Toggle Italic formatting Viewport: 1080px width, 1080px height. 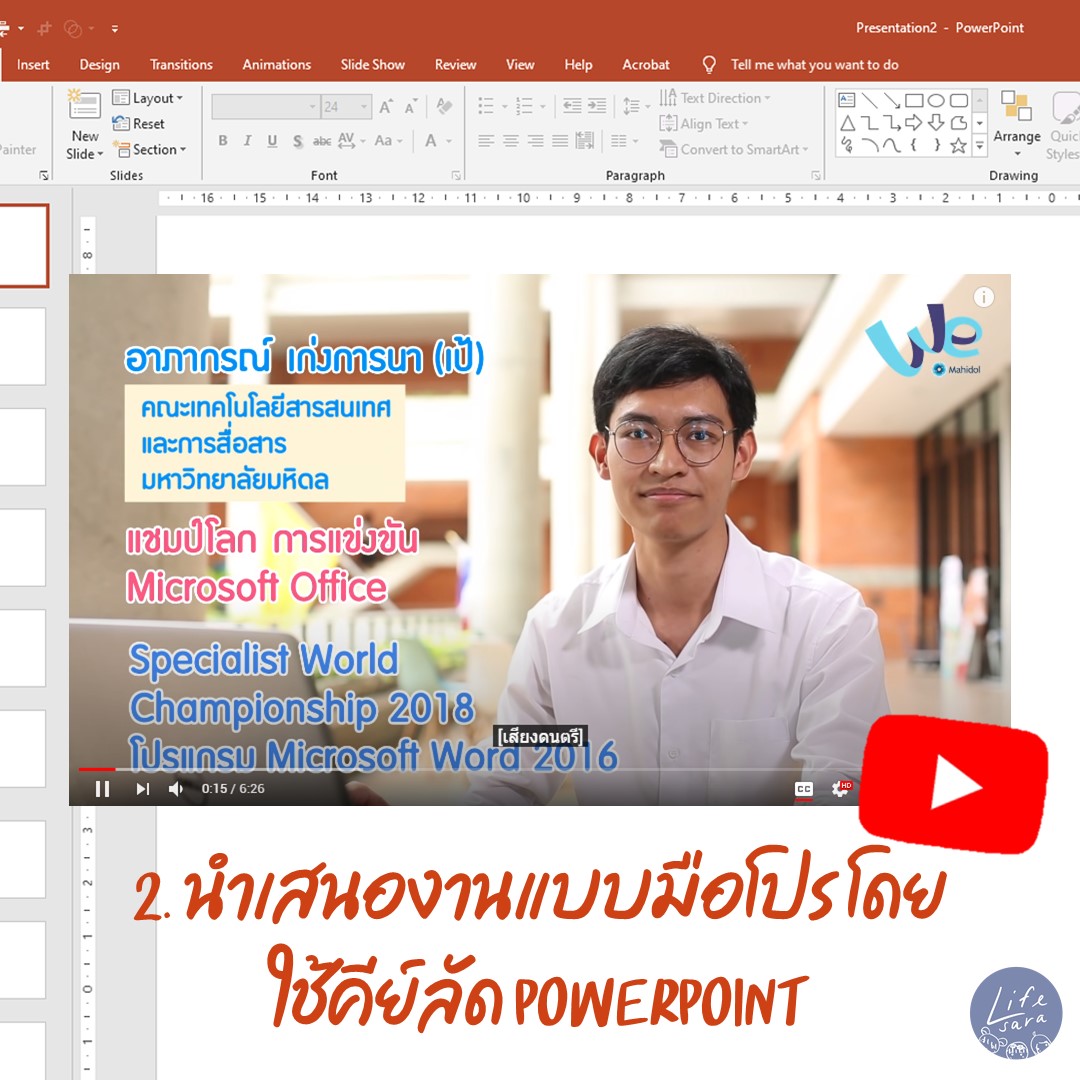point(247,141)
